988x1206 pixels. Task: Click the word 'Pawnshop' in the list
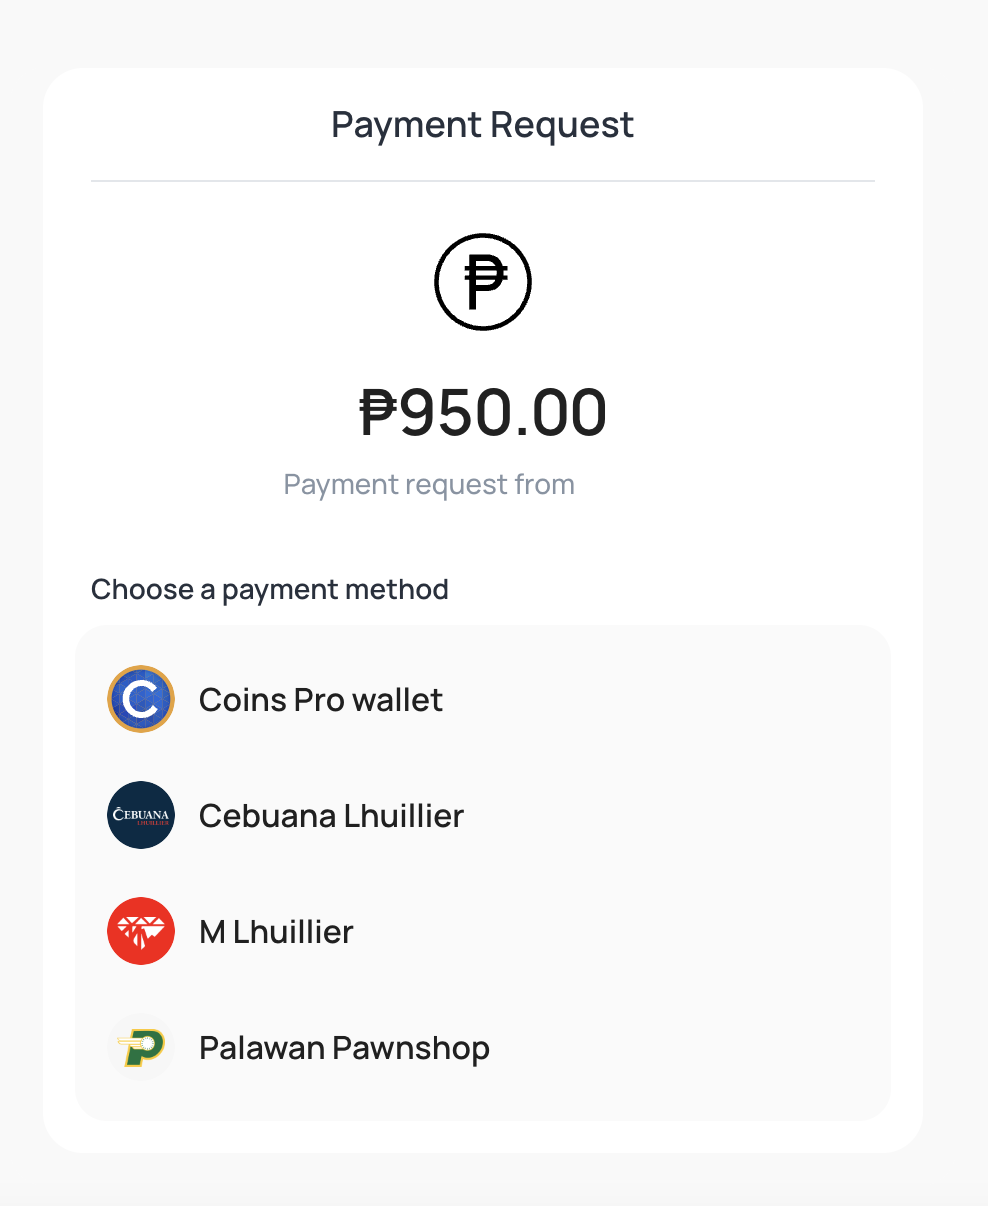pyautogui.click(x=411, y=1048)
